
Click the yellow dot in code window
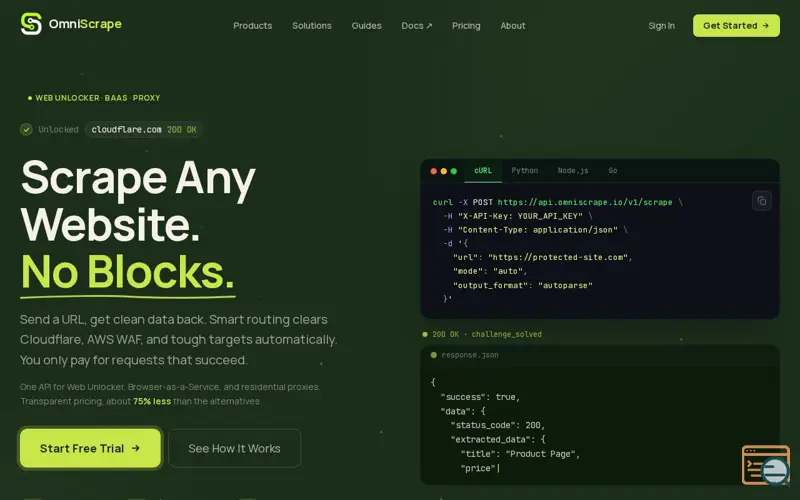[x=444, y=171]
